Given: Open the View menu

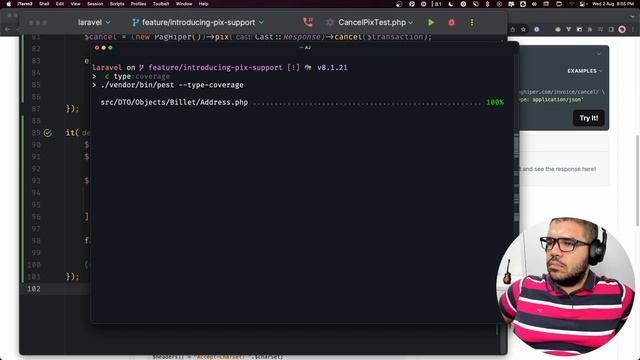Looking at the screenshot, I should [76, 4].
